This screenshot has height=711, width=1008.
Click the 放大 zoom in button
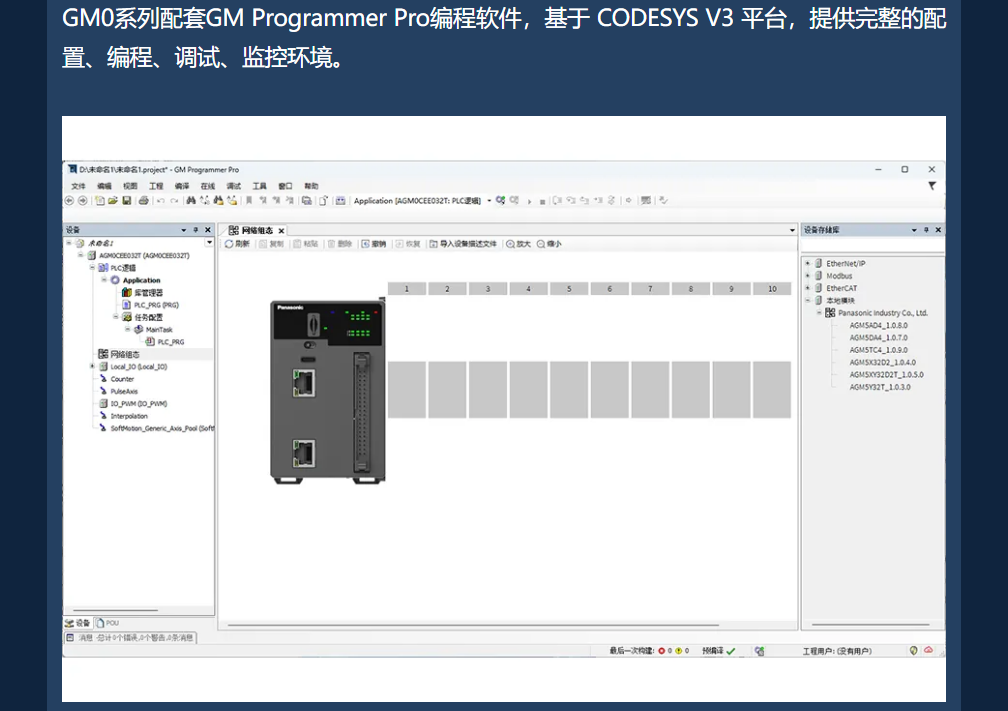tap(518, 244)
